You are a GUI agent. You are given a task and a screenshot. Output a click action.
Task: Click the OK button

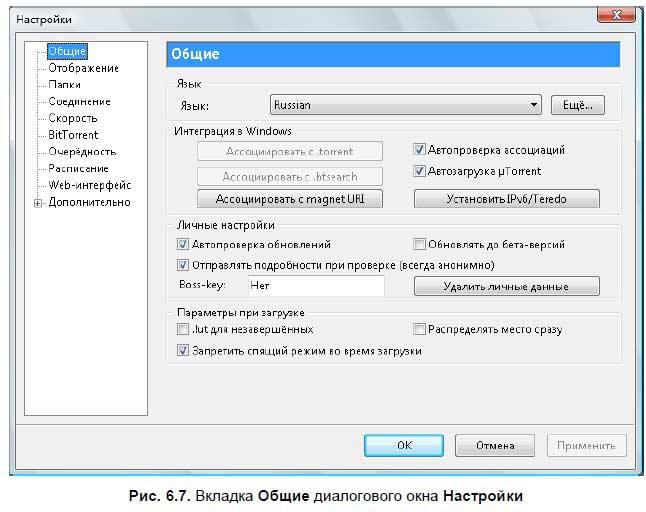click(404, 445)
